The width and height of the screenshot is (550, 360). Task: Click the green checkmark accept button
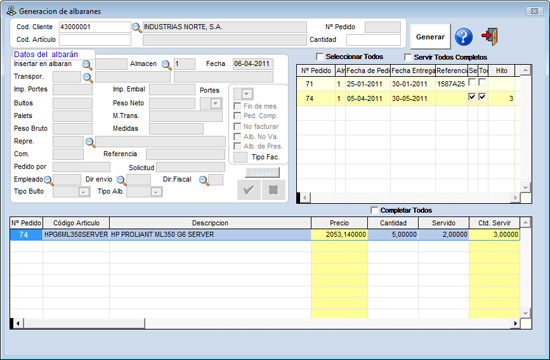[x=249, y=190]
